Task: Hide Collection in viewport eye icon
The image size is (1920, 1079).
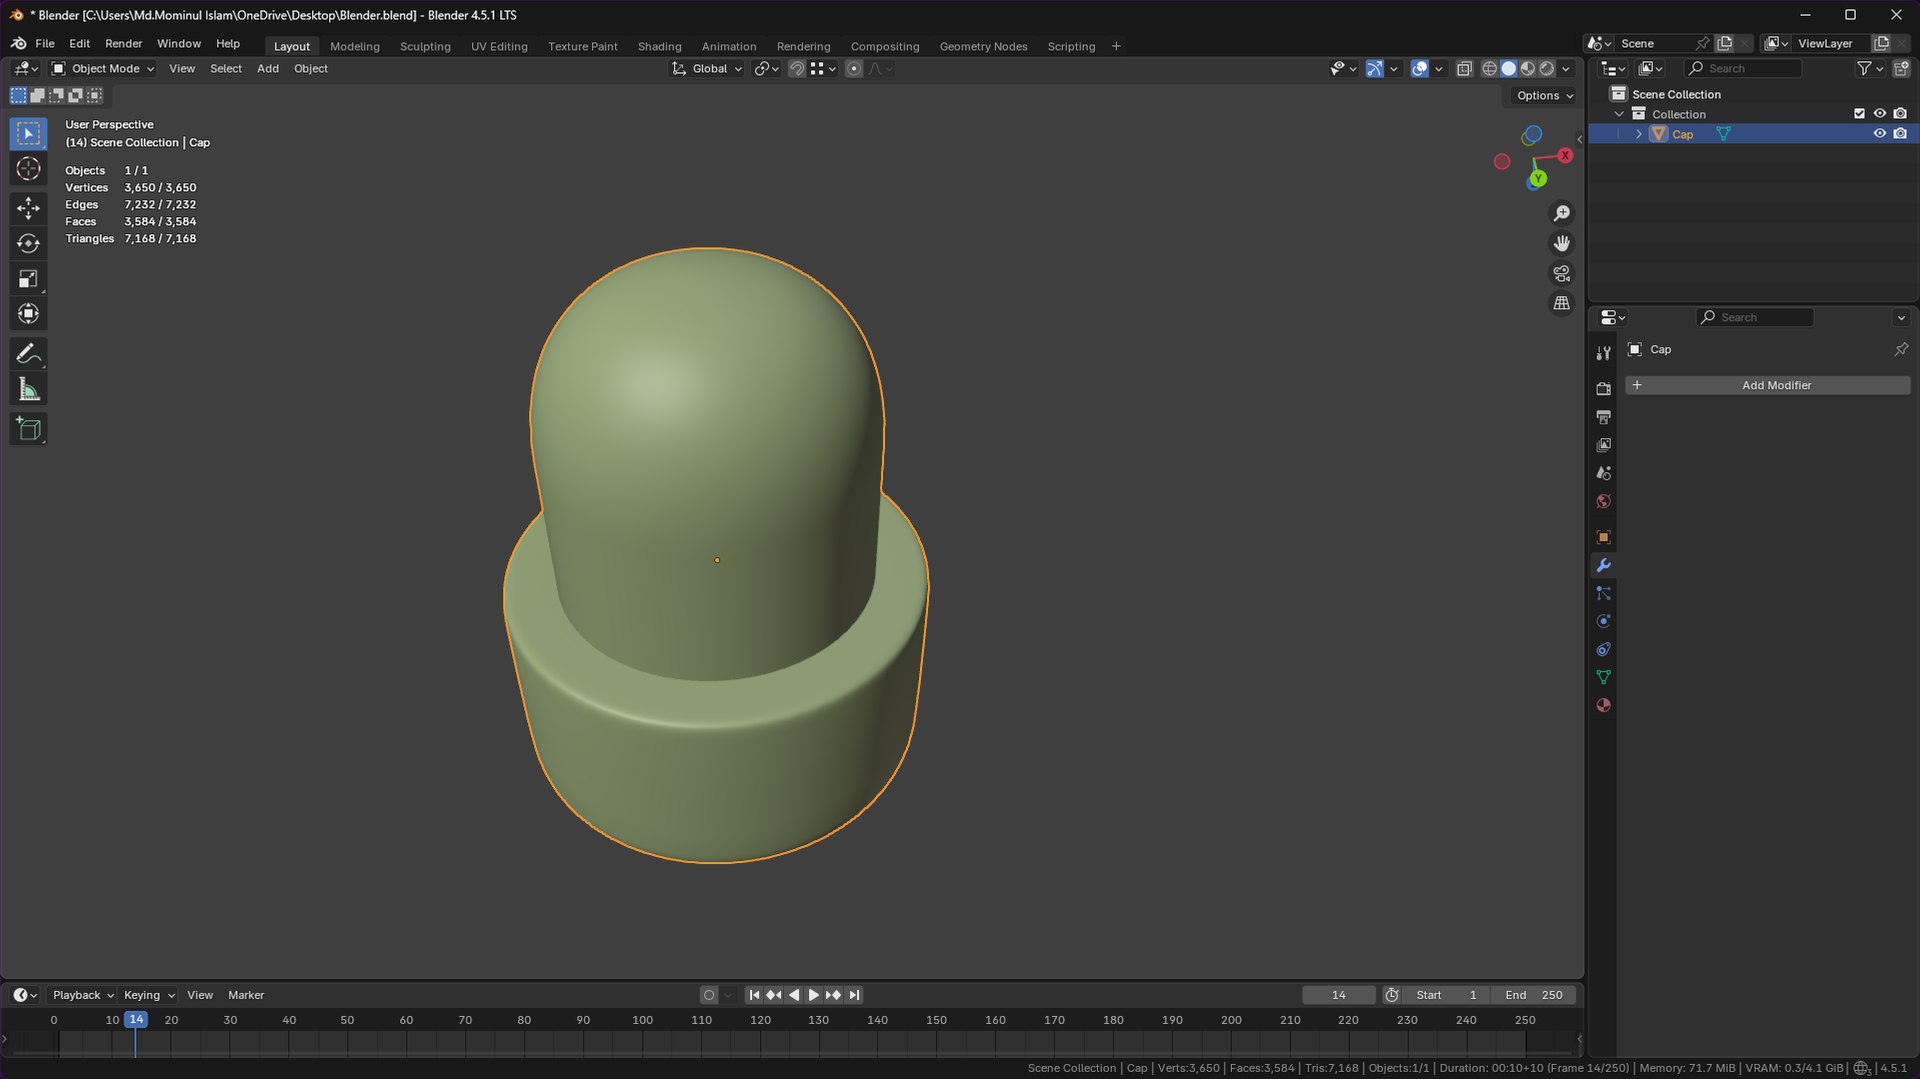Action: 1879,114
